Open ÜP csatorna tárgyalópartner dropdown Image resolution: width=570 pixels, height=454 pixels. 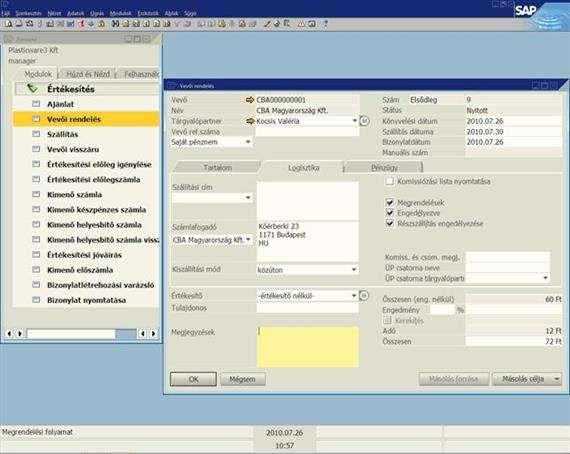[546, 278]
